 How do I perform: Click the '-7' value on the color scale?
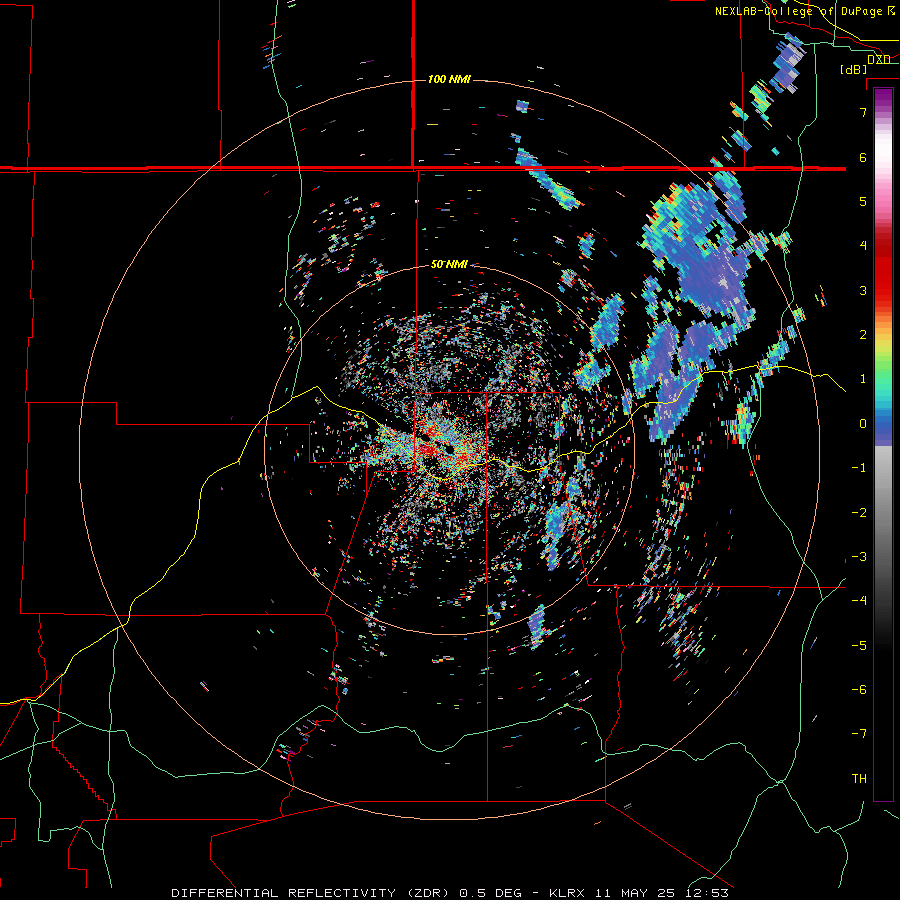pyautogui.click(x=859, y=734)
